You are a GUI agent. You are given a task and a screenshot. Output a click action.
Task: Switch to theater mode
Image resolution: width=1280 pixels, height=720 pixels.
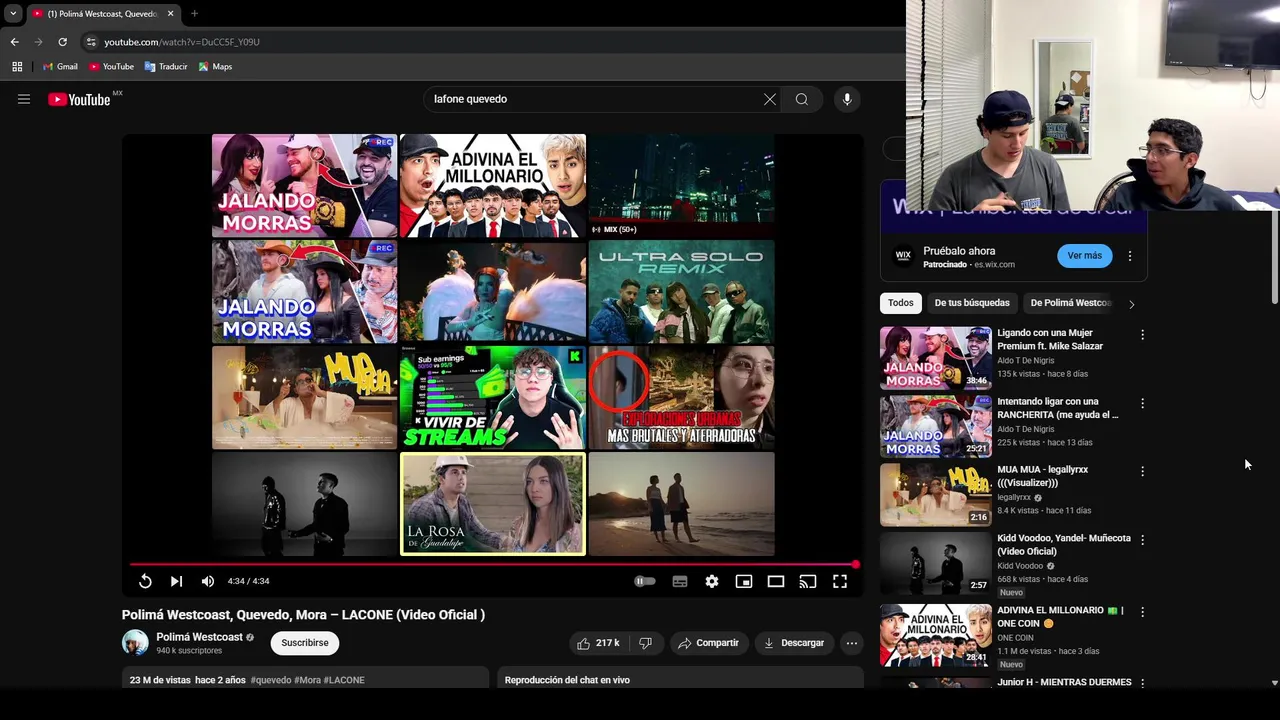tap(776, 581)
